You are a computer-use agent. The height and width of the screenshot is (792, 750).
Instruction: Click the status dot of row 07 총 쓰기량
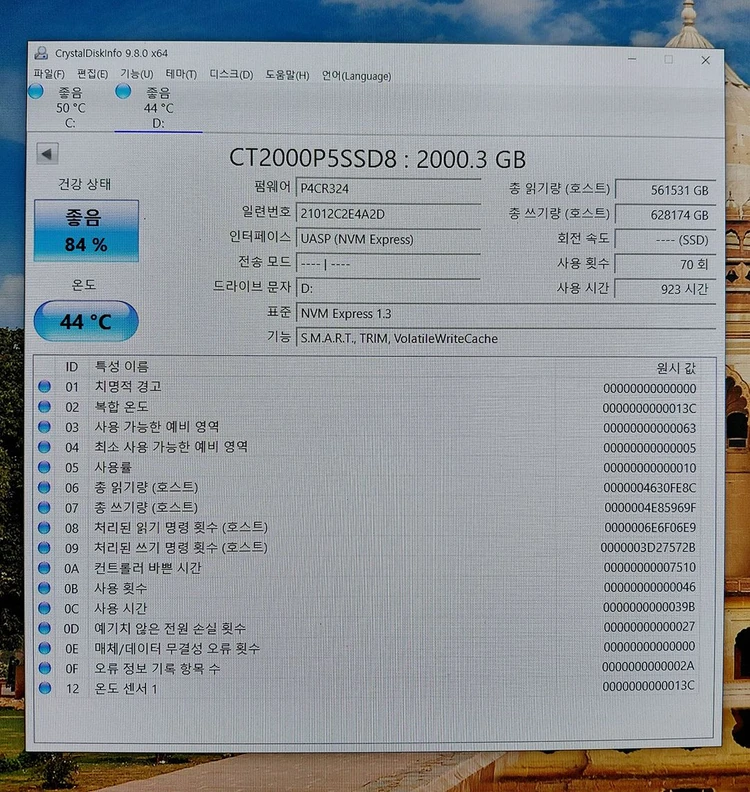pos(44,507)
